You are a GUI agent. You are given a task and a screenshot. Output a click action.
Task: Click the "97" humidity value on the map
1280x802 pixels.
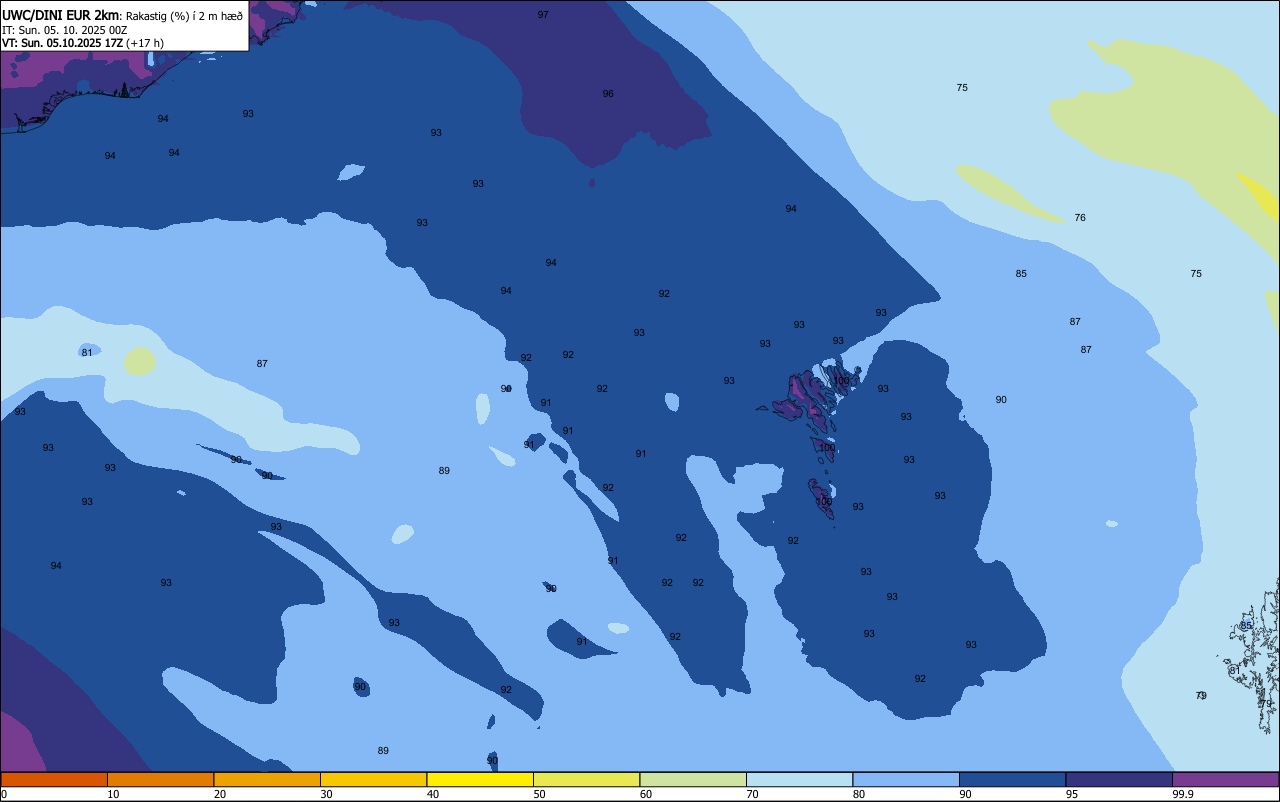(x=543, y=15)
